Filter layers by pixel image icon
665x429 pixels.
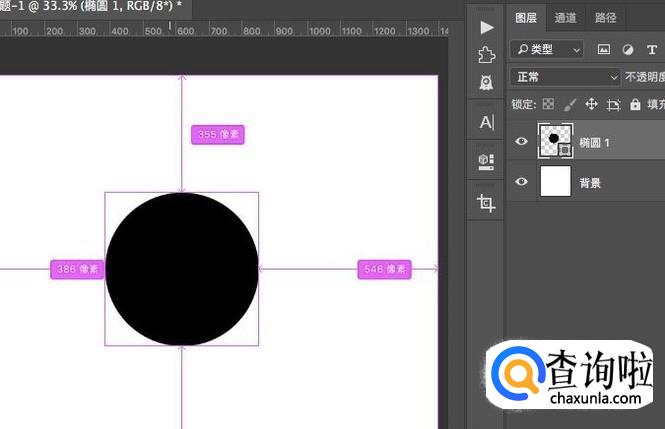[603, 49]
